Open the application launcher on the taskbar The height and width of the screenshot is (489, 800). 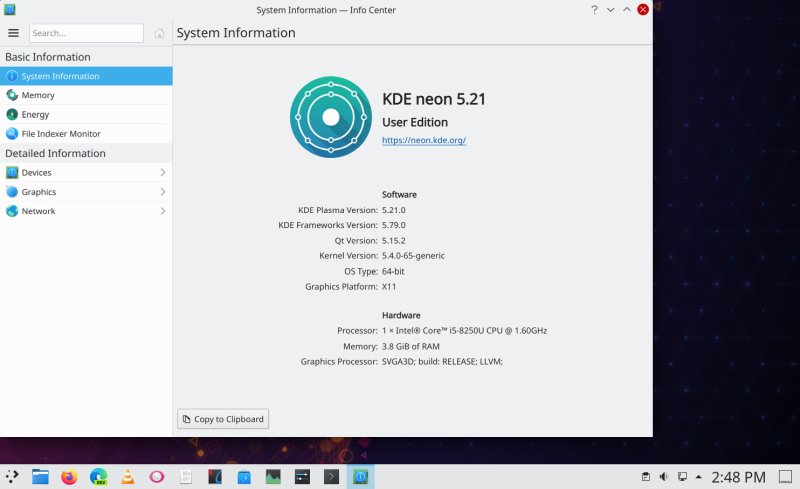[12, 477]
